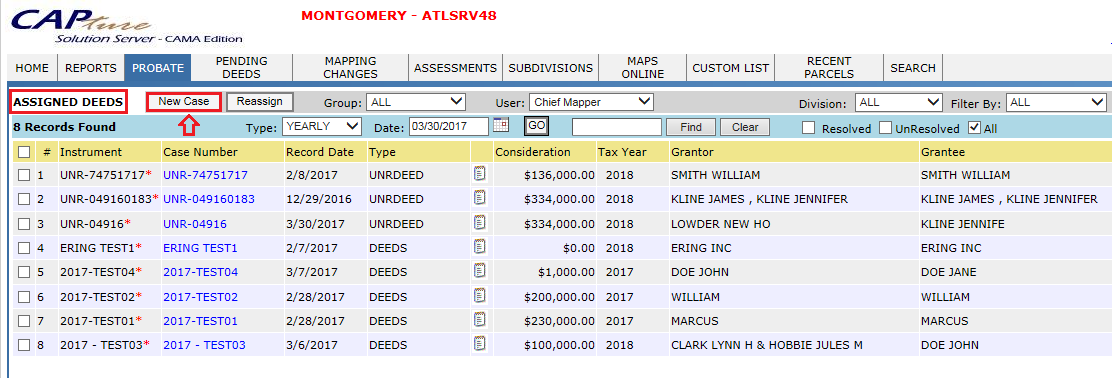Check the Resolved filter checkbox
The height and width of the screenshot is (378, 1112).
[x=808, y=128]
